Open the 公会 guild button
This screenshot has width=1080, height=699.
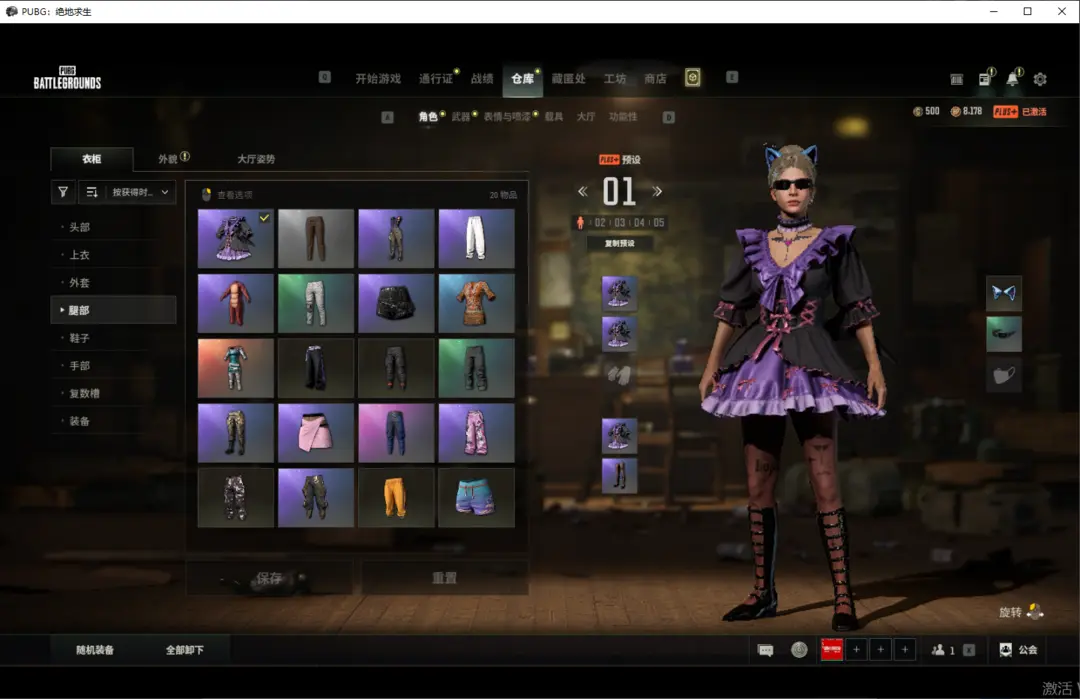pyautogui.click(x=1019, y=649)
